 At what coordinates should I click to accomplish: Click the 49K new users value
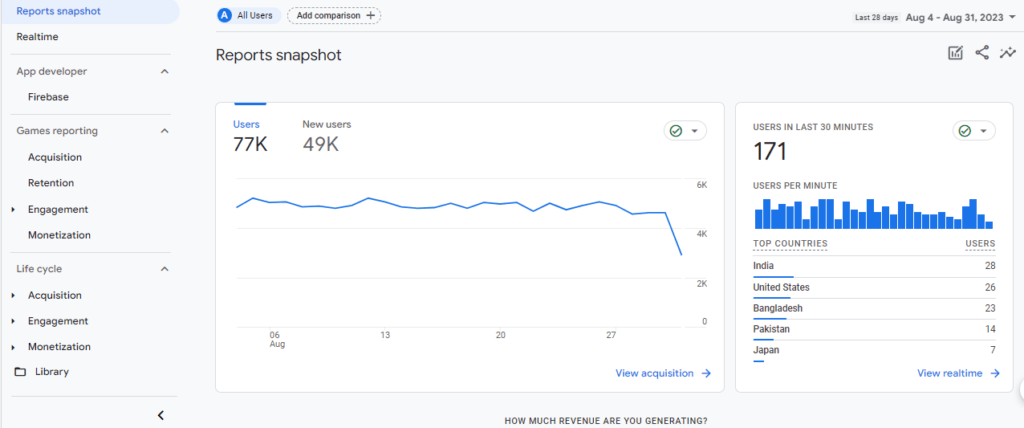pos(321,144)
